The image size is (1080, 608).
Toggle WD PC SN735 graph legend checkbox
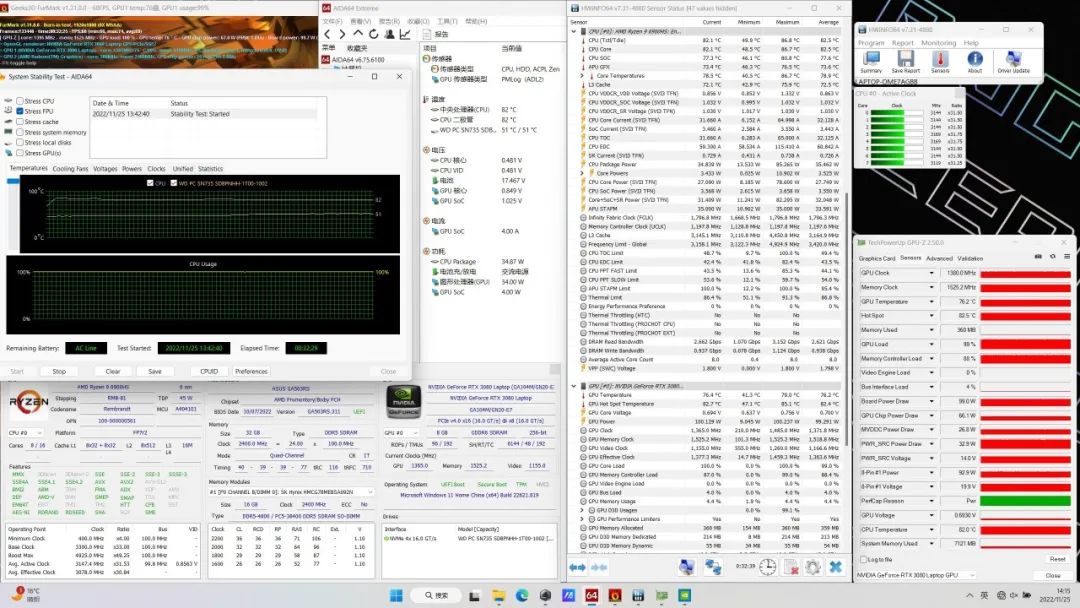click(174, 183)
